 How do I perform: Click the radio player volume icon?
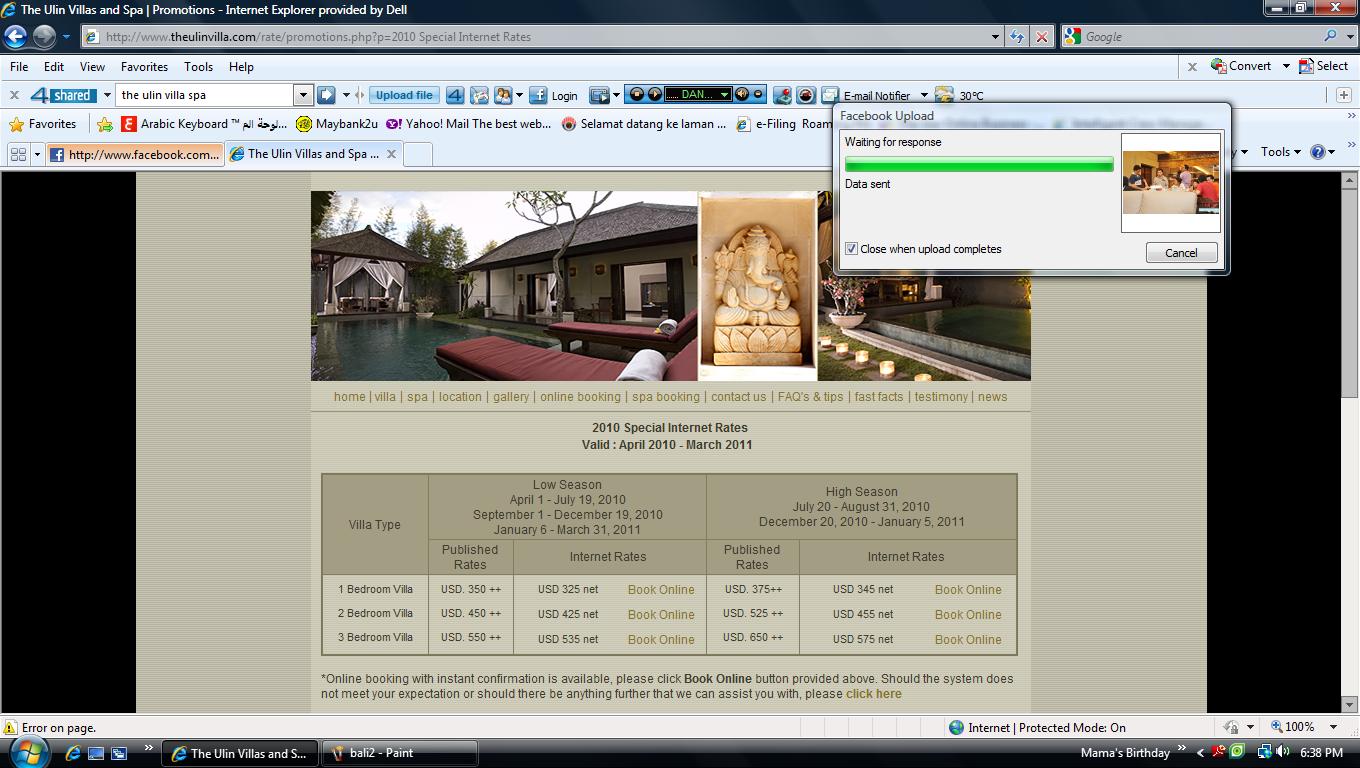point(742,95)
